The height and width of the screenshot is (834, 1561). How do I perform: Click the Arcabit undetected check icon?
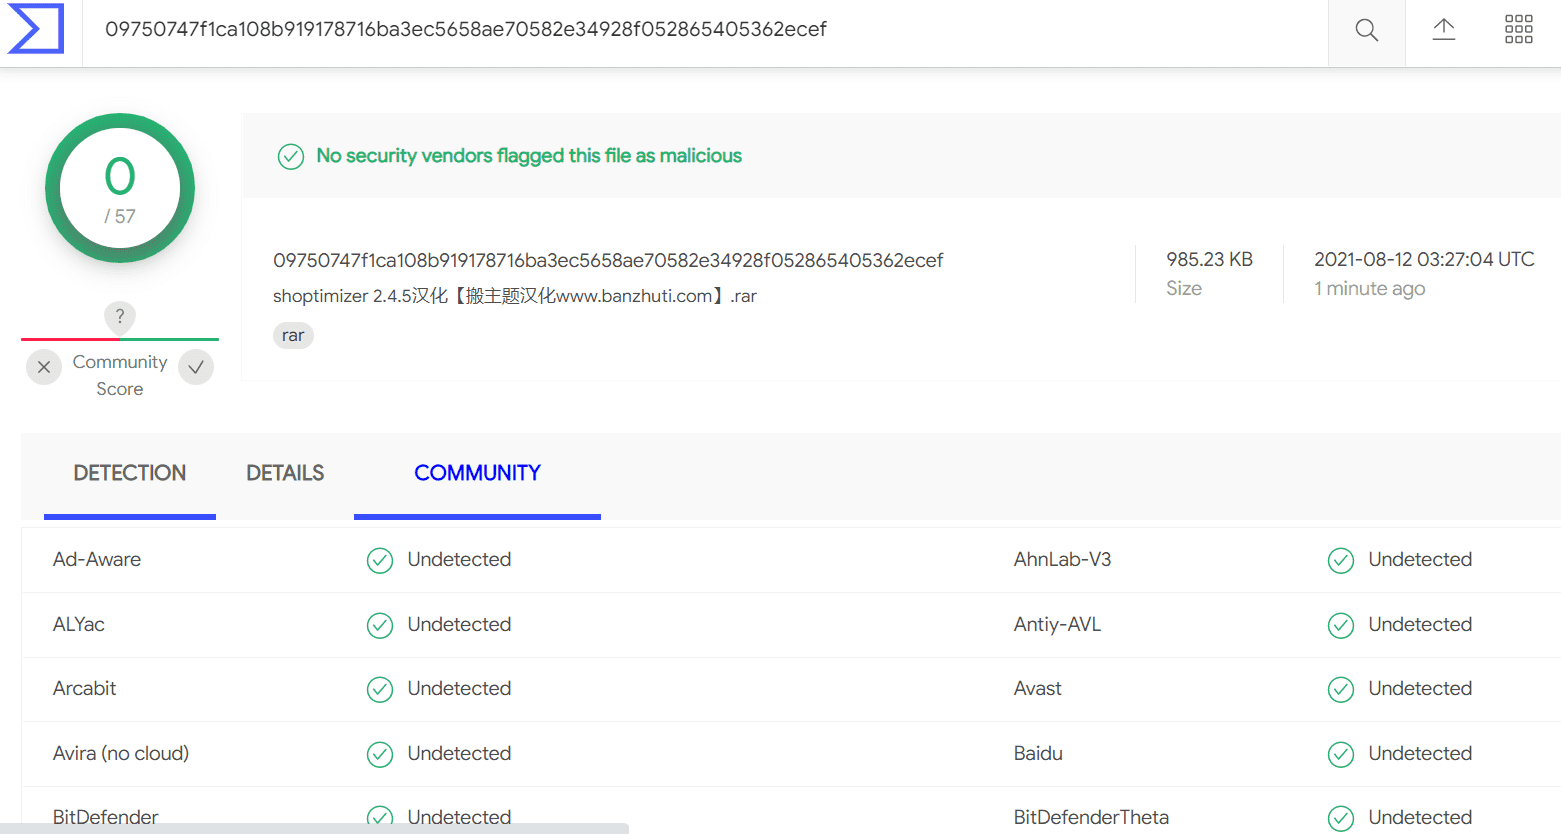point(380,689)
